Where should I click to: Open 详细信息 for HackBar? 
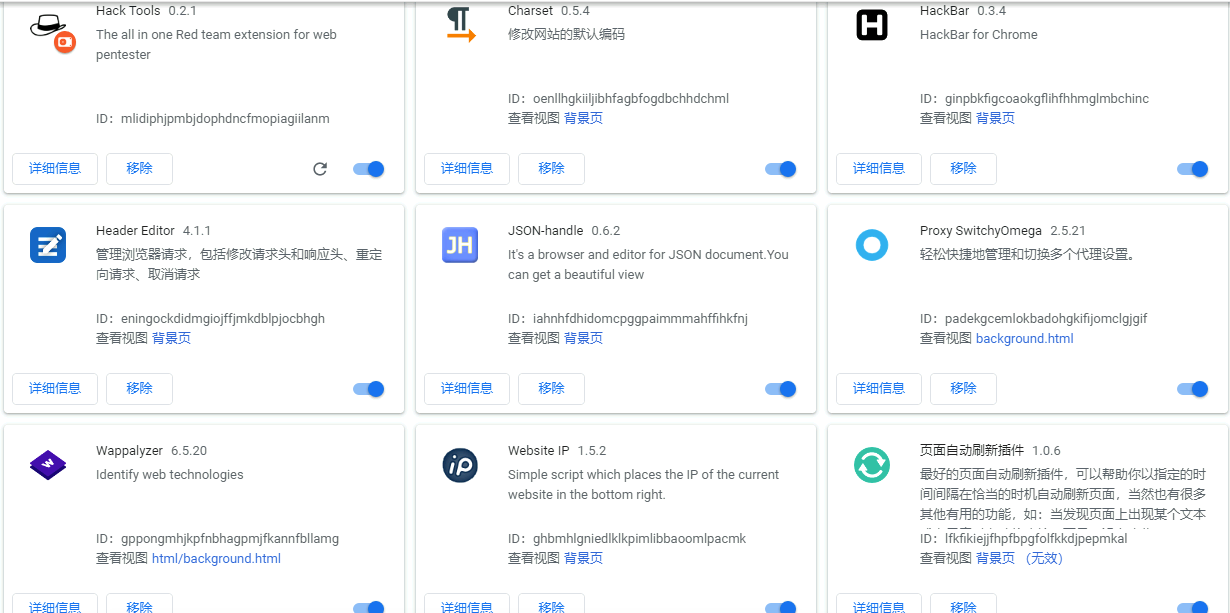pos(879,169)
